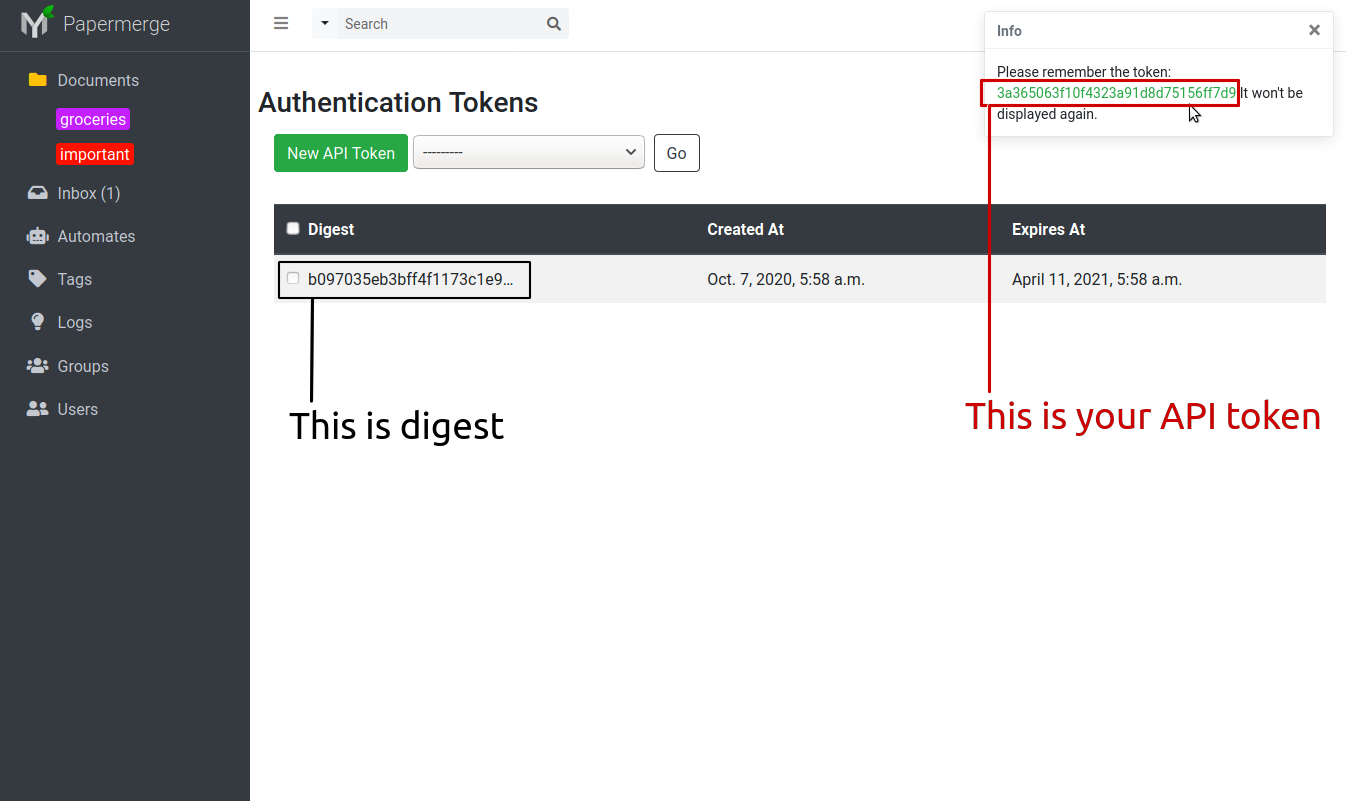Open the Tags section
1346x801 pixels.
pos(75,279)
